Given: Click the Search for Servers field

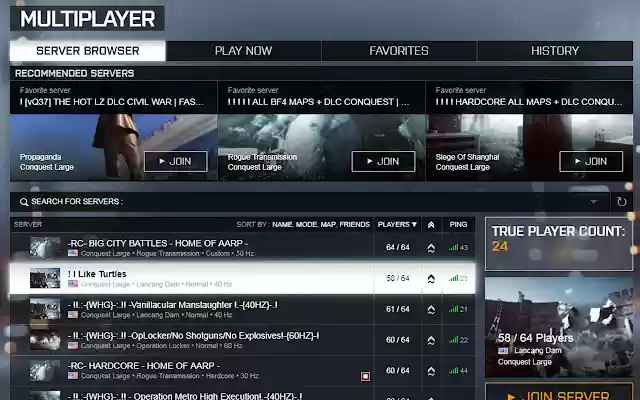Looking at the screenshot, I should tap(309, 202).
